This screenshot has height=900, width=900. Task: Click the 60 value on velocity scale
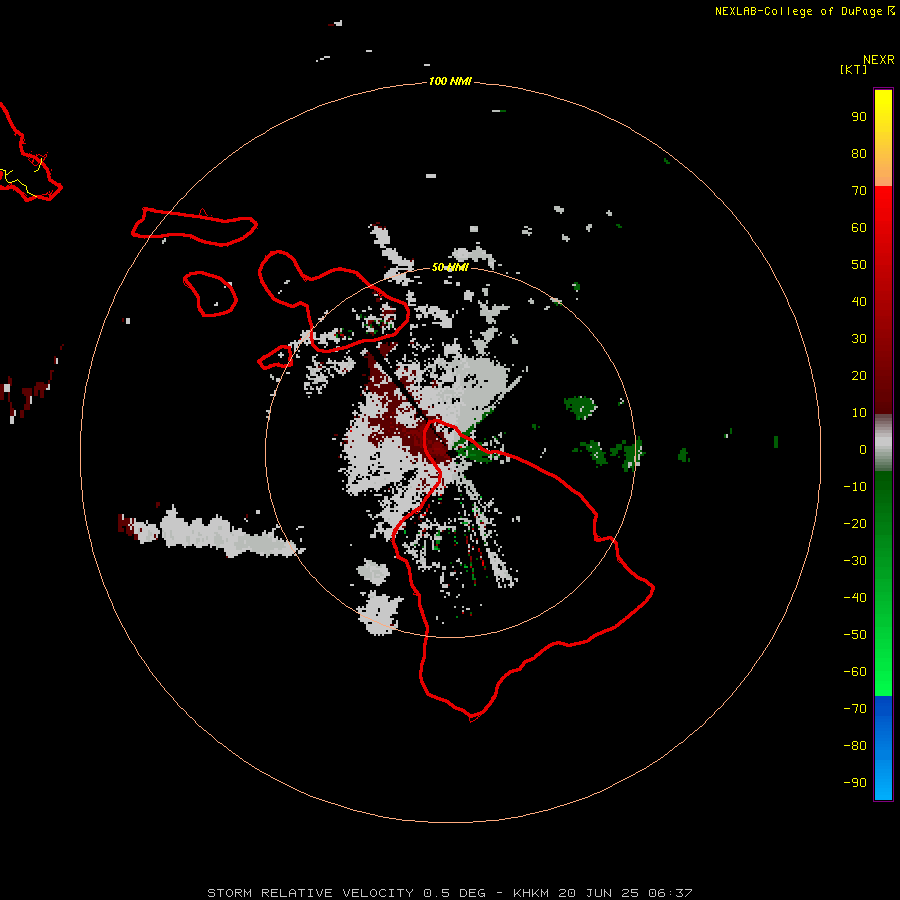859,228
